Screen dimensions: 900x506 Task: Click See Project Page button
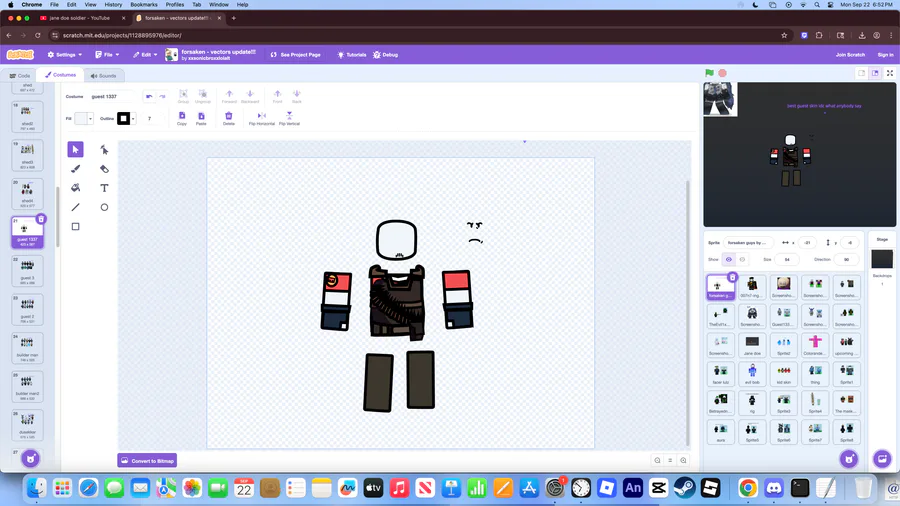coord(296,55)
